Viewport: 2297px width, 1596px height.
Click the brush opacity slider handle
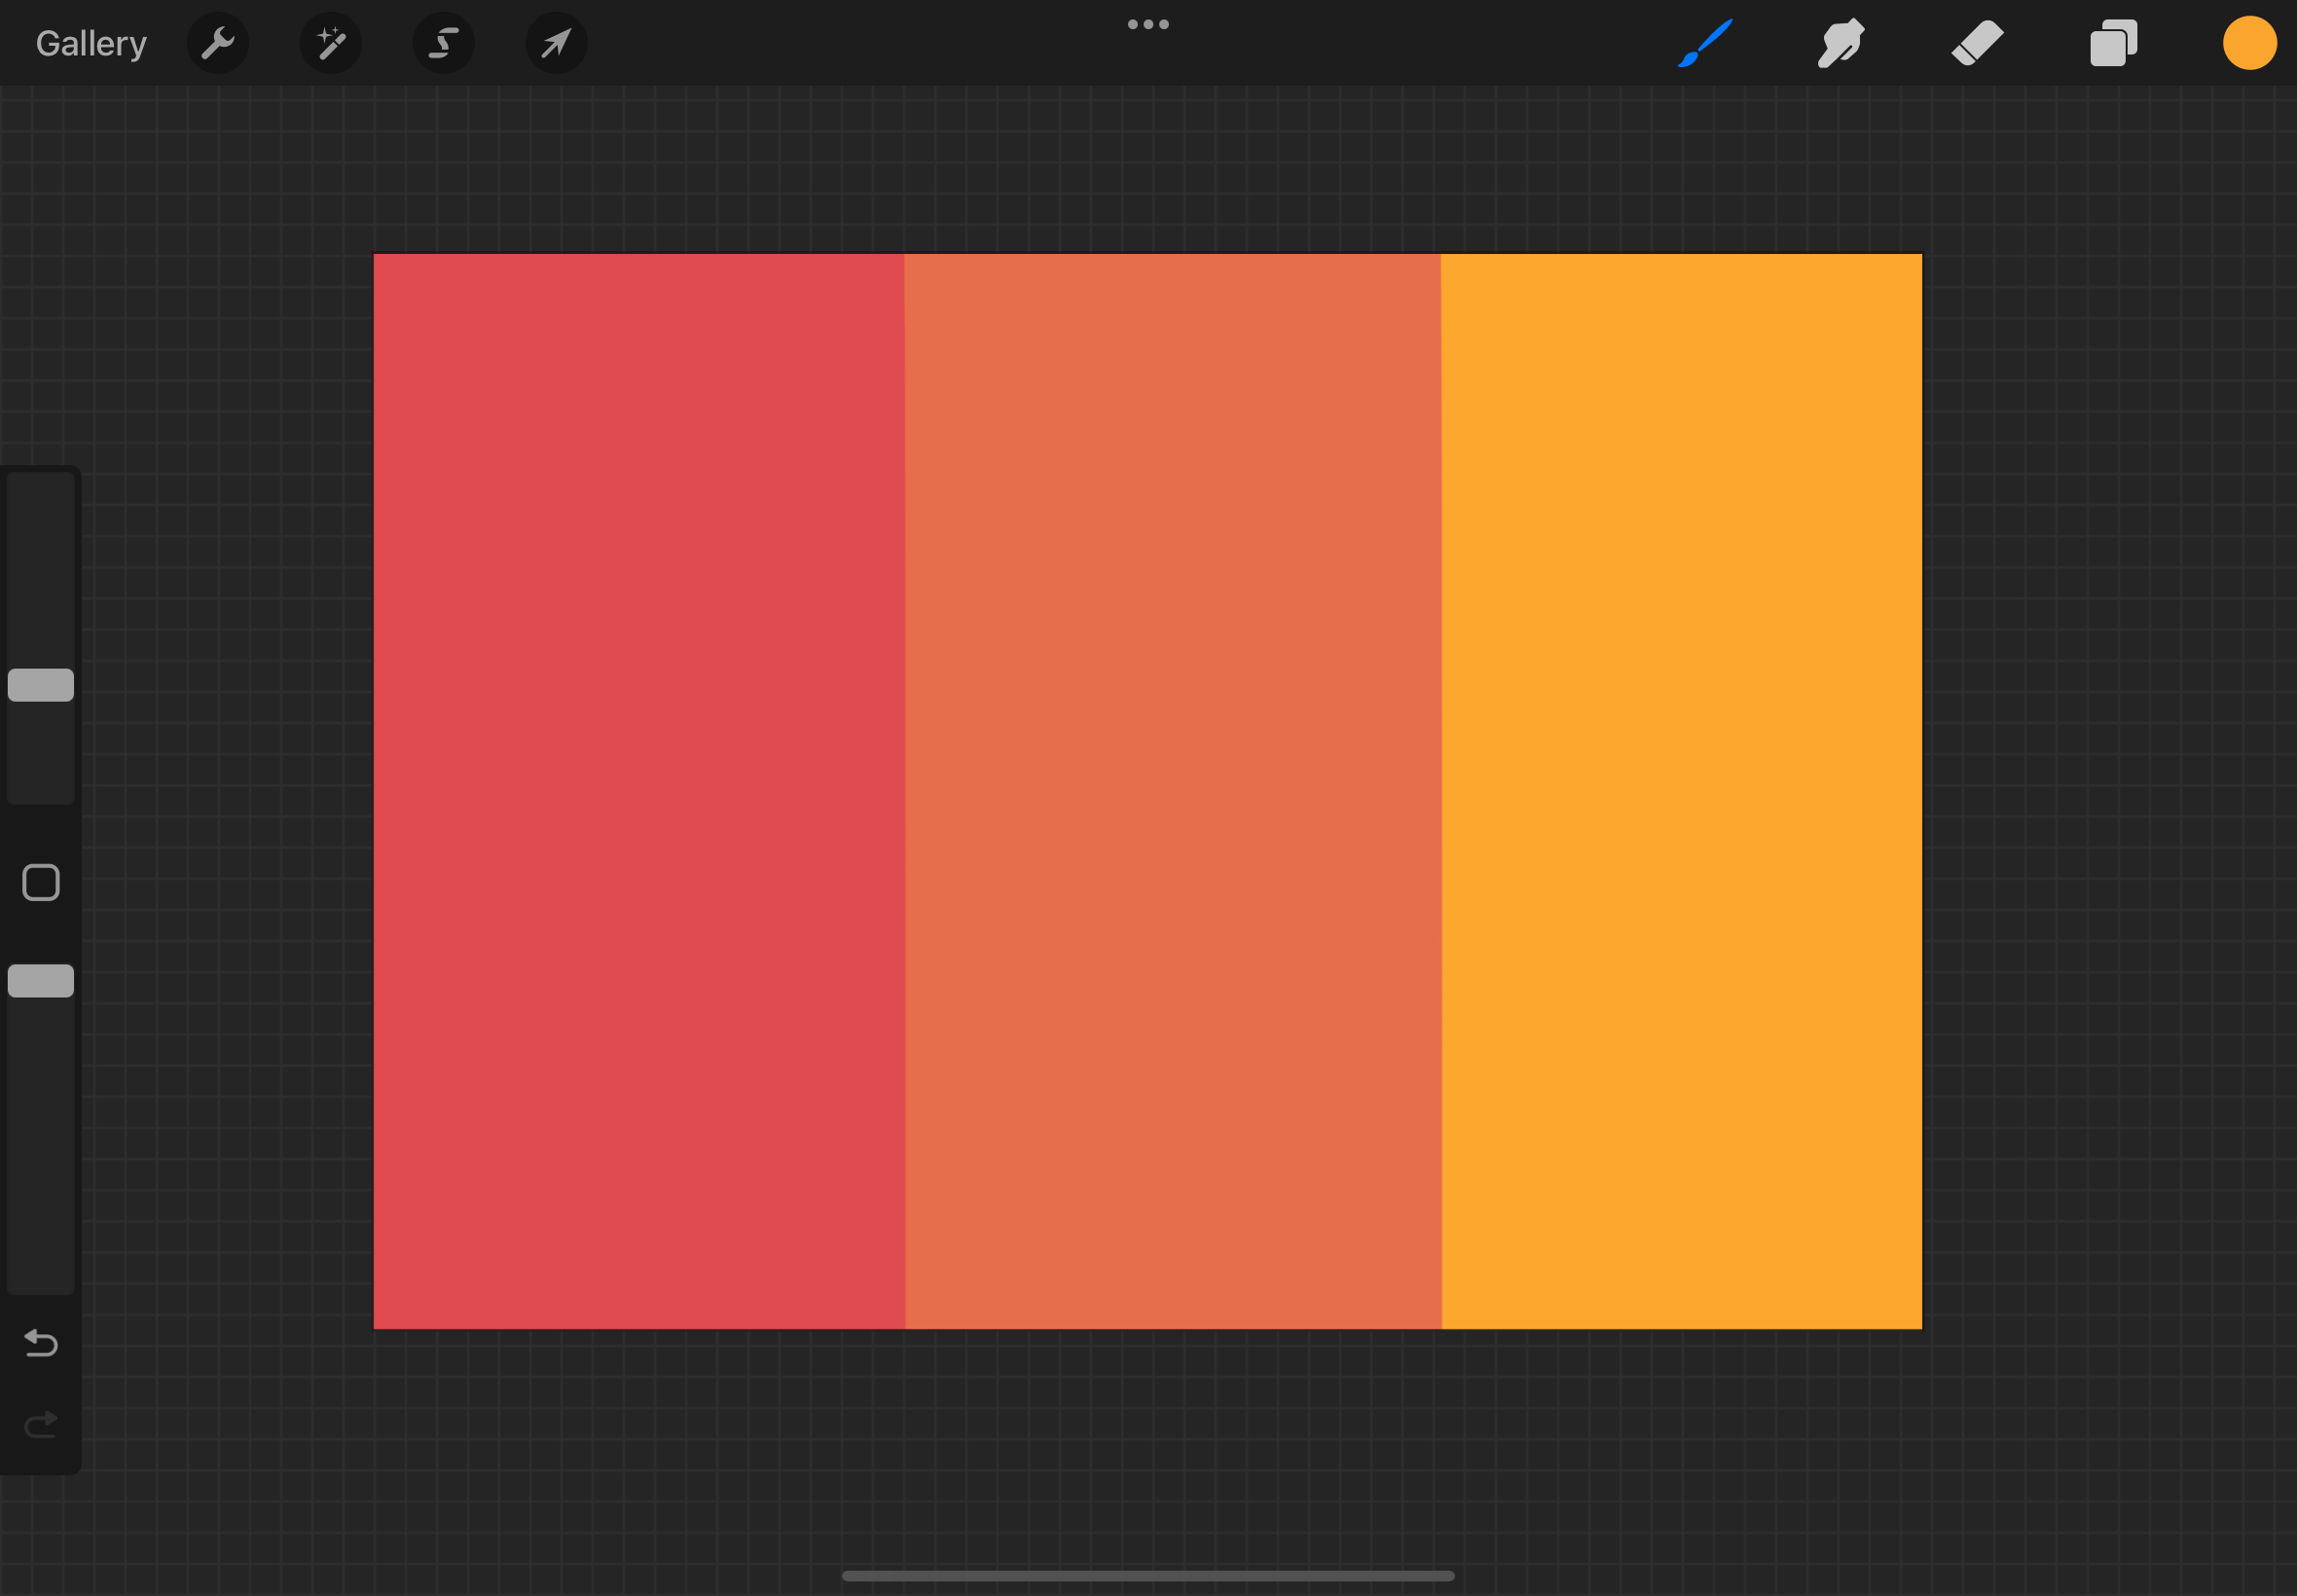click(41, 981)
